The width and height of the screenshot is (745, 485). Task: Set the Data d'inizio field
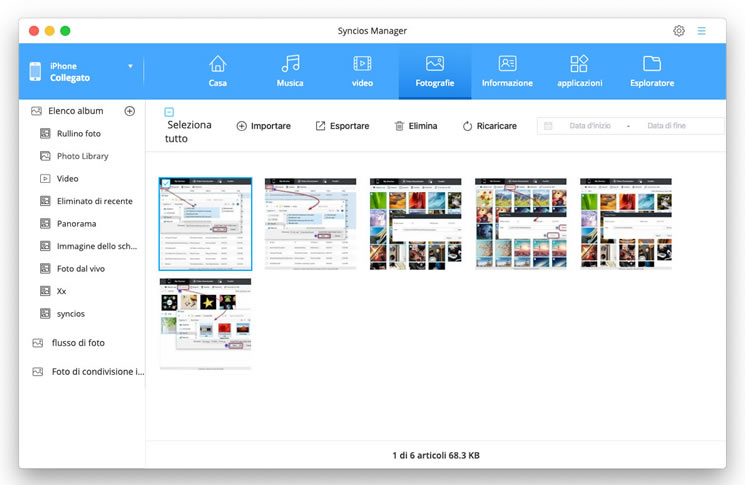[590, 126]
